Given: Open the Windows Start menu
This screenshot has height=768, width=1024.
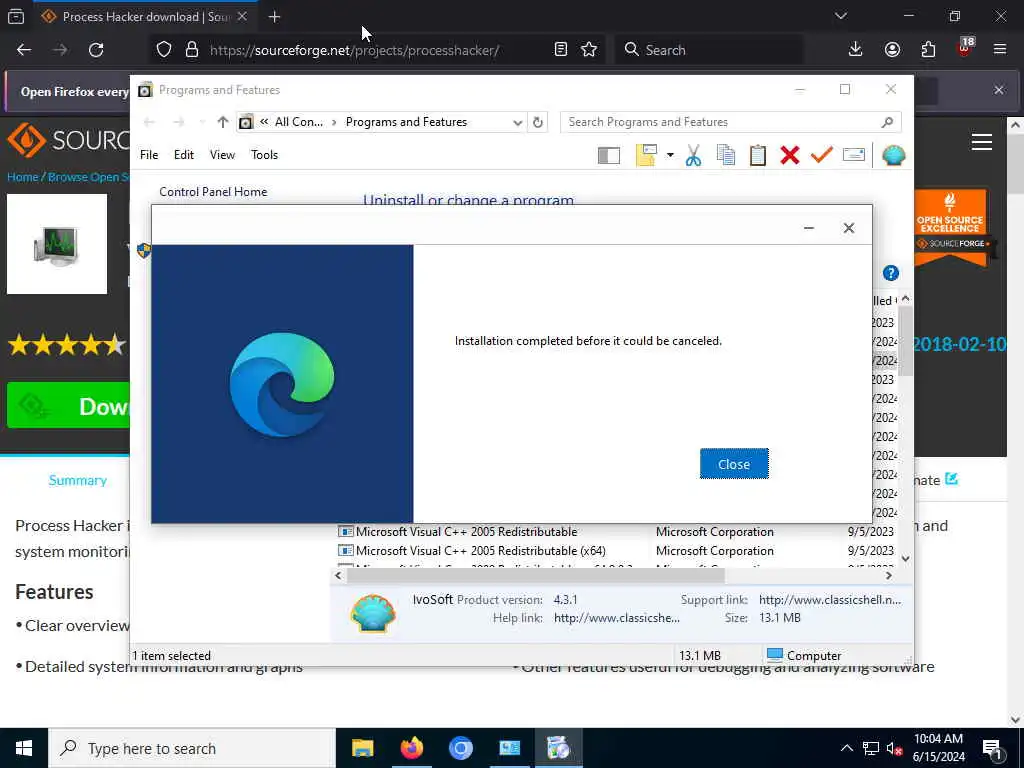Looking at the screenshot, I should click(x=24, y=748).
